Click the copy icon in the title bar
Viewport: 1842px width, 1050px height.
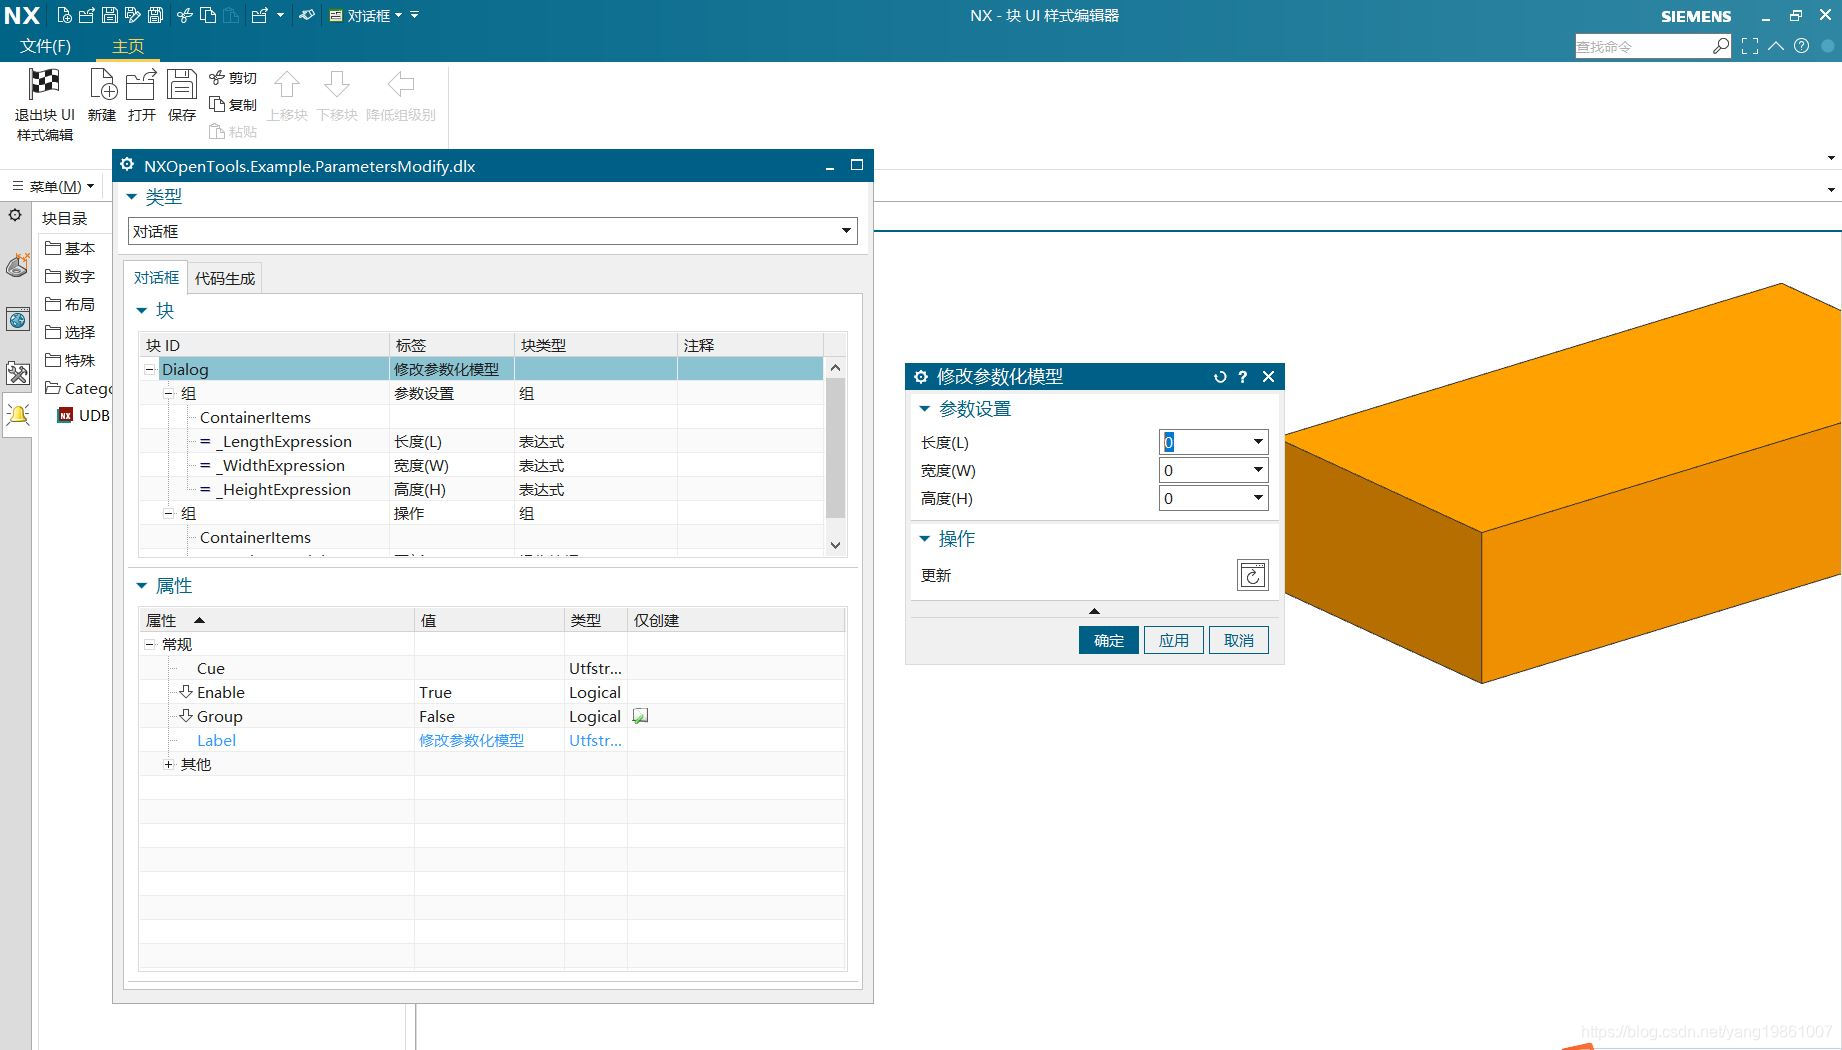pyautogui.click(x=208, y=15)
